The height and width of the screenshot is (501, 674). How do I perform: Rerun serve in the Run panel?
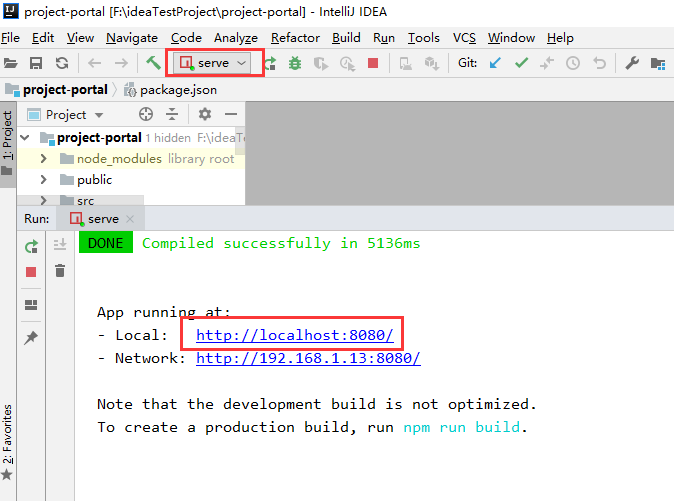coord(31,246)
